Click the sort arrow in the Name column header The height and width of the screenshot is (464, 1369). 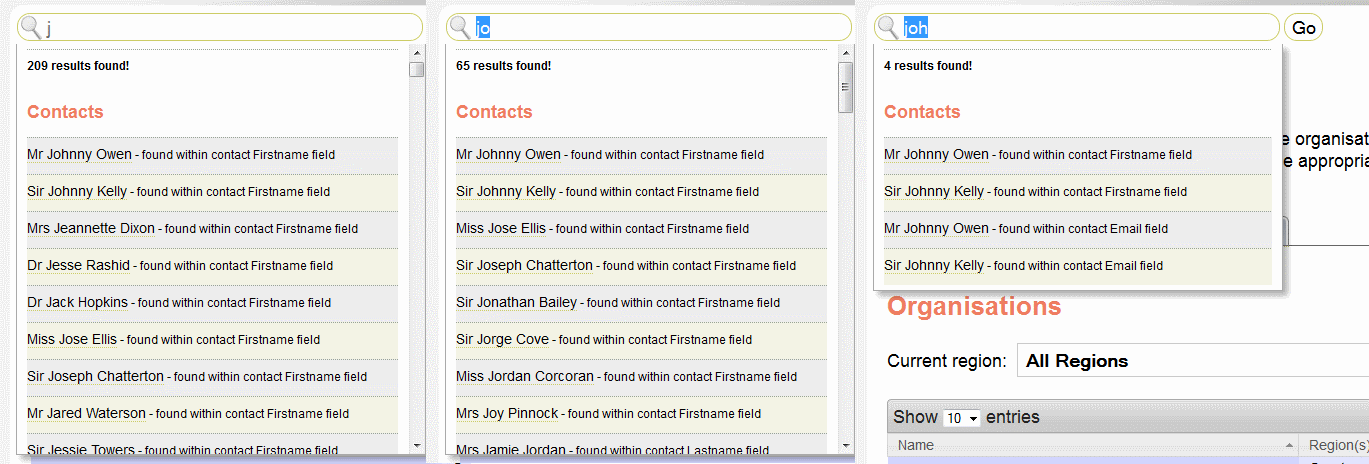tap(1288, 445)
